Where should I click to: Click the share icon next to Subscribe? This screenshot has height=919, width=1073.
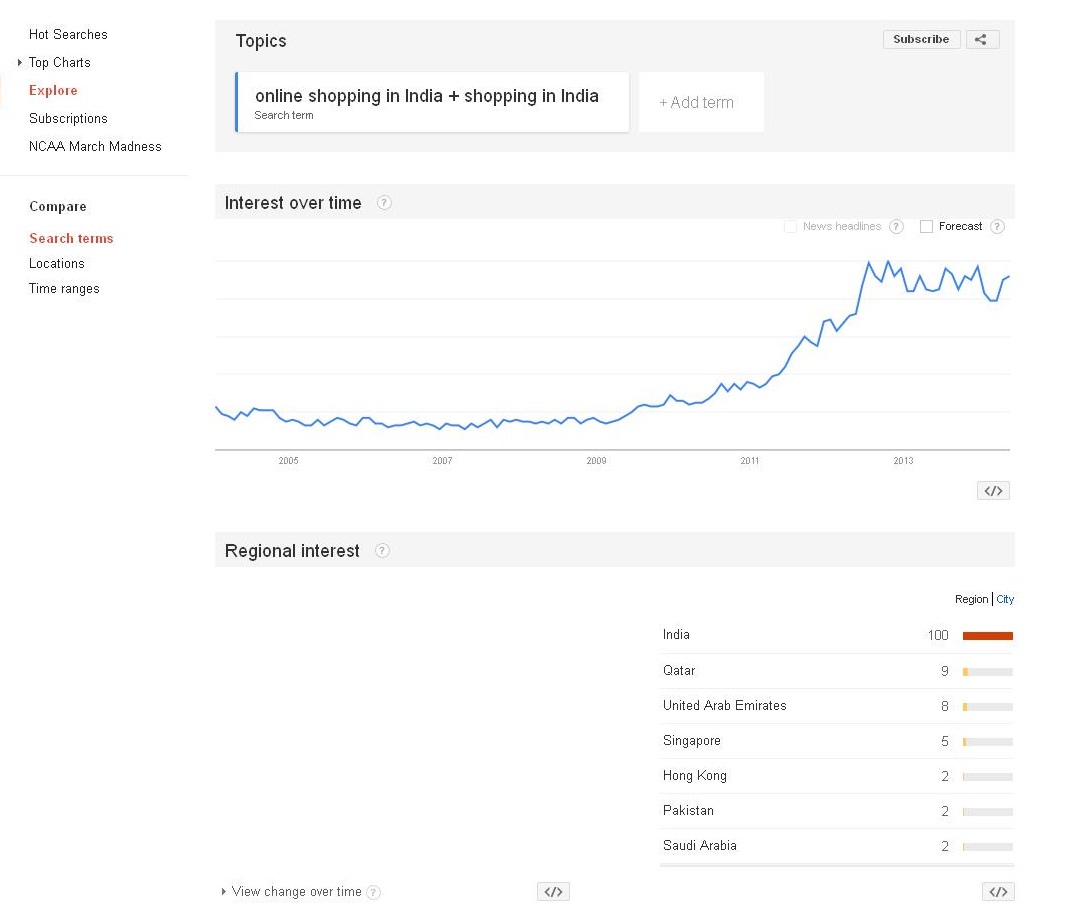pos(982,40)
